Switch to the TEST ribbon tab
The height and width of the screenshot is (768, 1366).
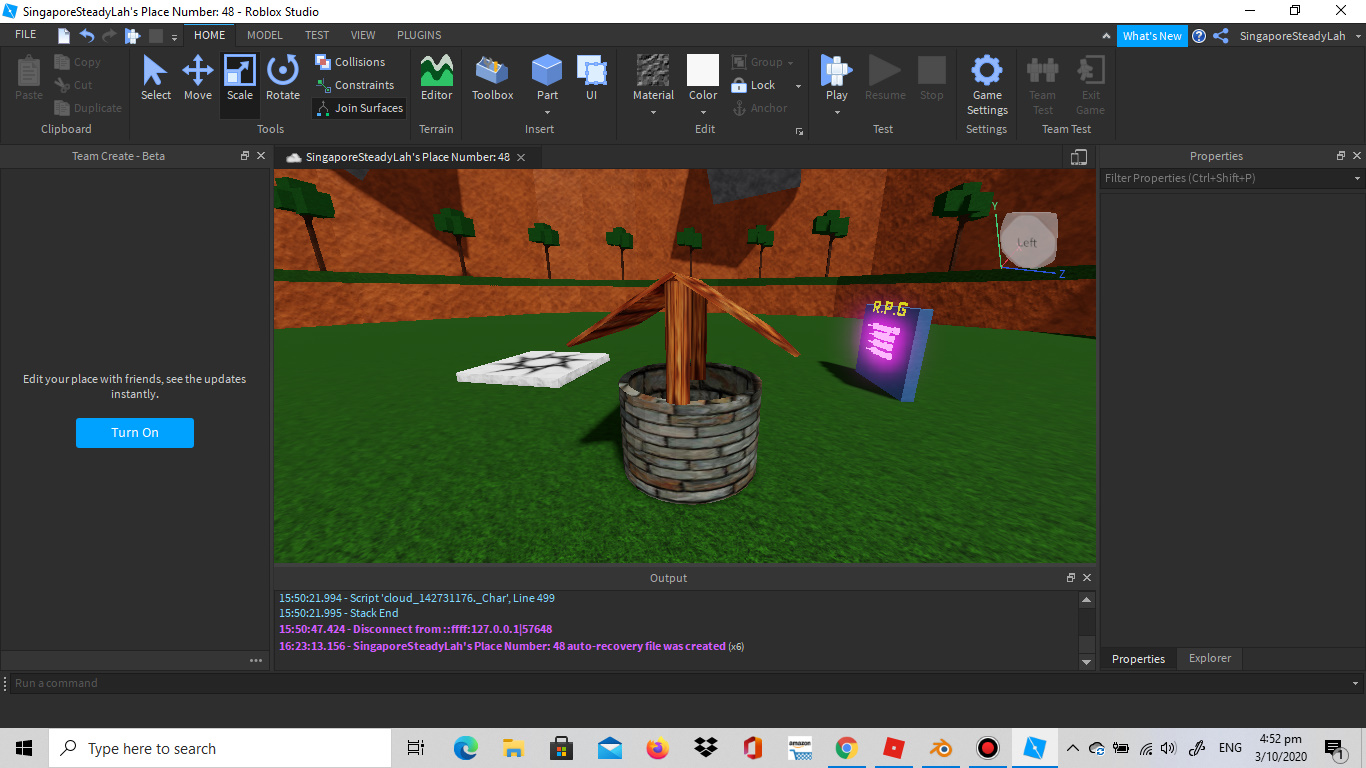[317, 35]
